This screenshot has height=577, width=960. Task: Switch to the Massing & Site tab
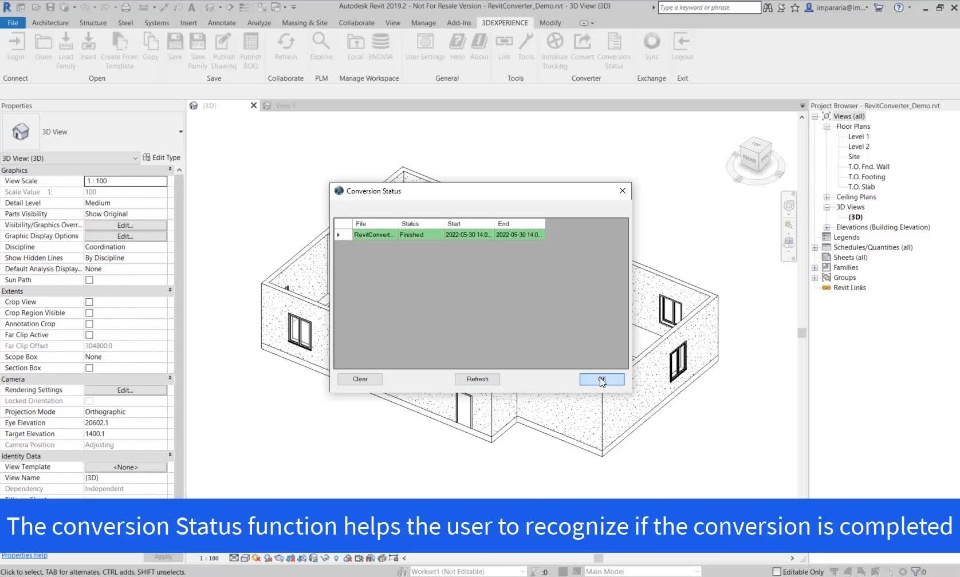click(304, 23)
